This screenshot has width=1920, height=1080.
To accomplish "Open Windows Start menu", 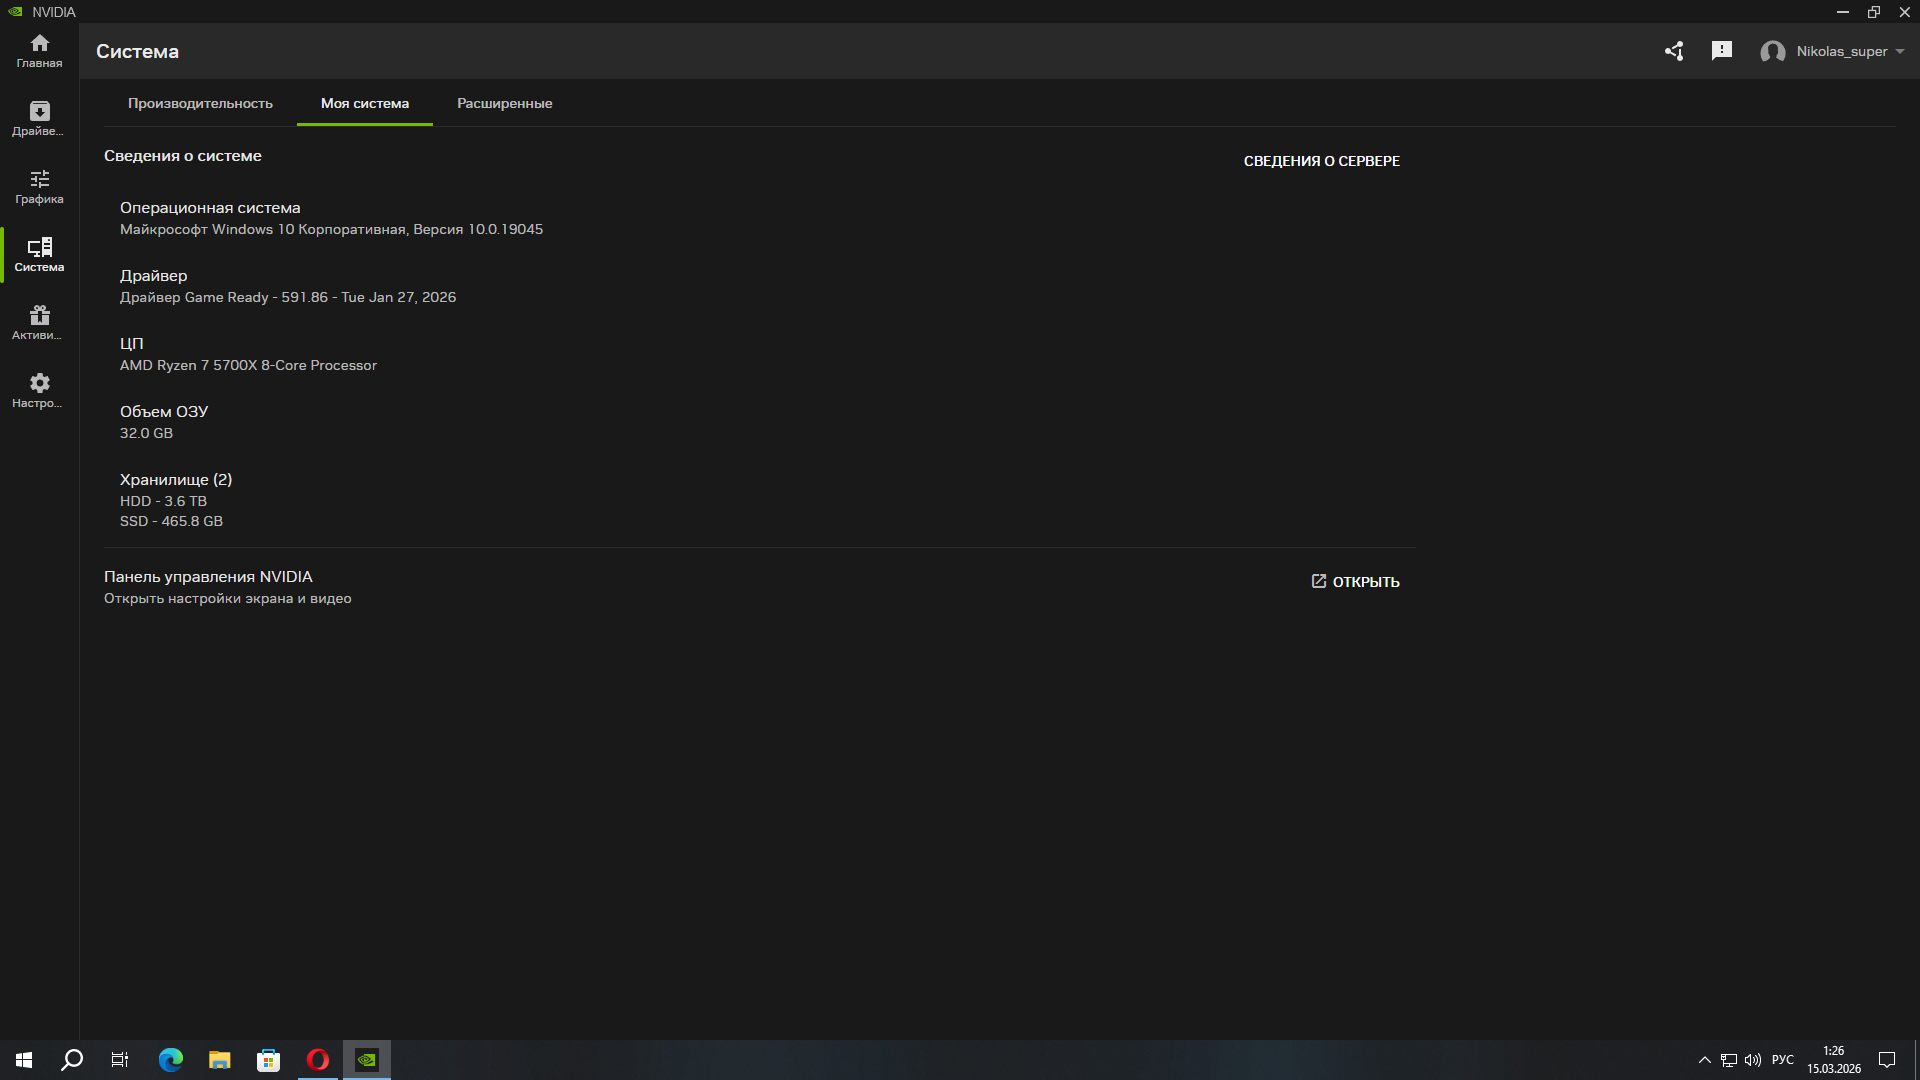I will pos(24,1060).
